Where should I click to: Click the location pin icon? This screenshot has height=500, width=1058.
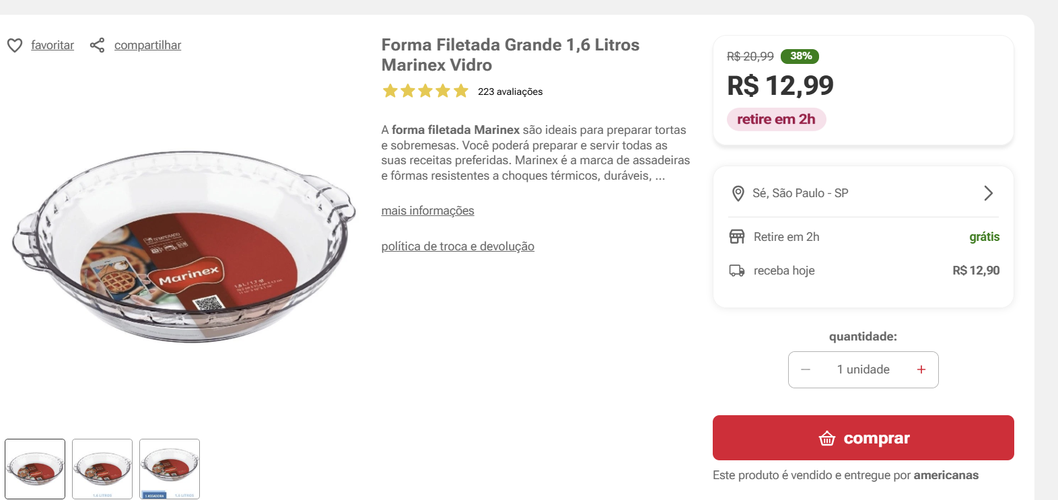[x=738, y=193]
